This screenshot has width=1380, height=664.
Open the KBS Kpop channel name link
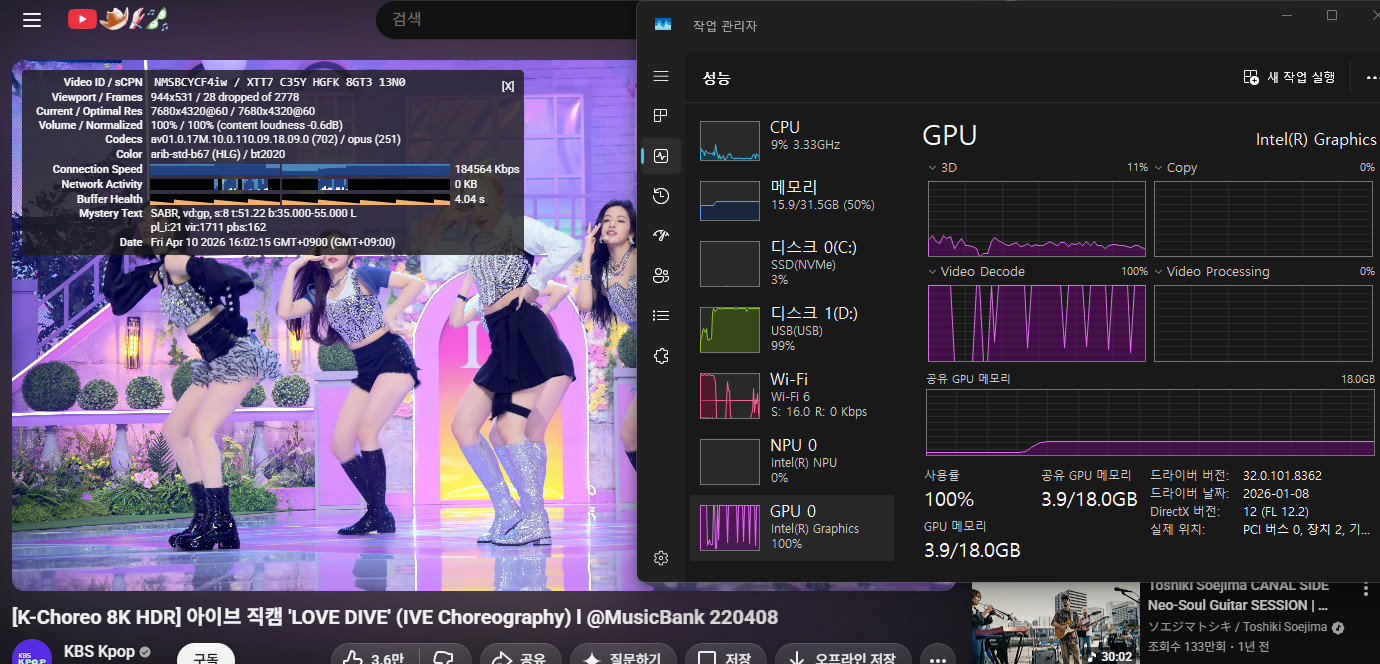[99, 652]
